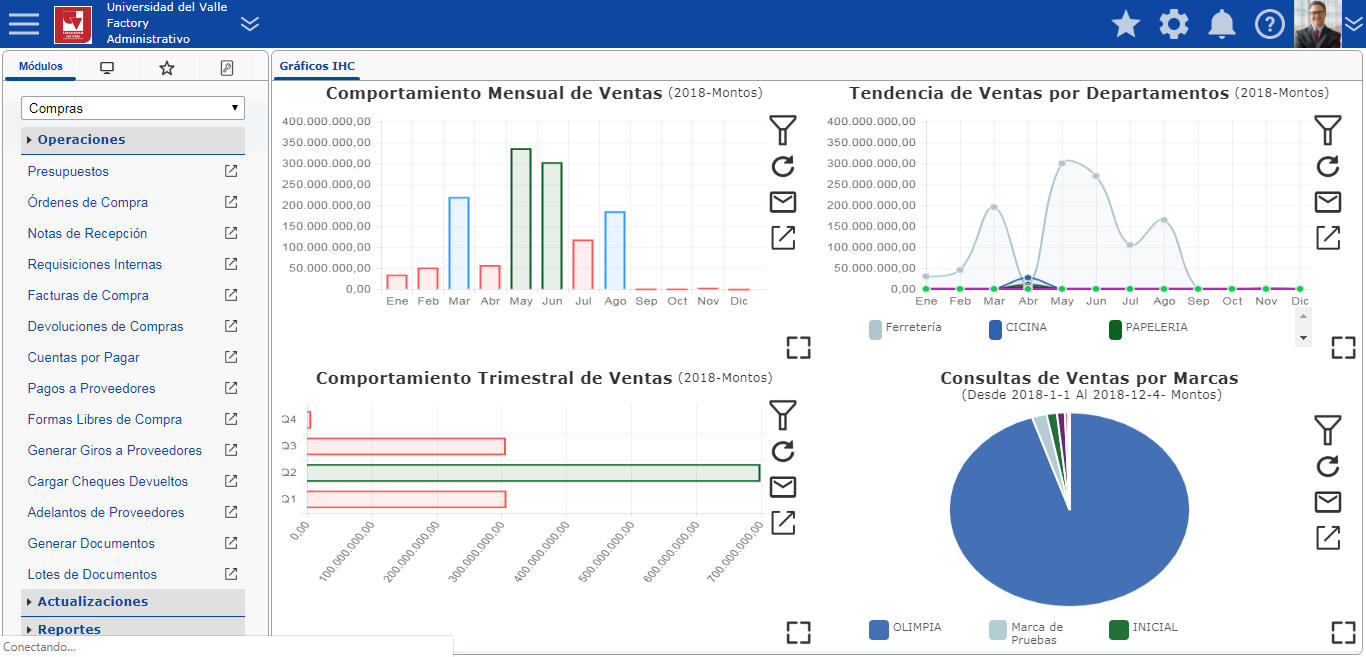1366x657 pixels.
Task: Open Pagos a Proveedores
Action: [x=89, y=388]
